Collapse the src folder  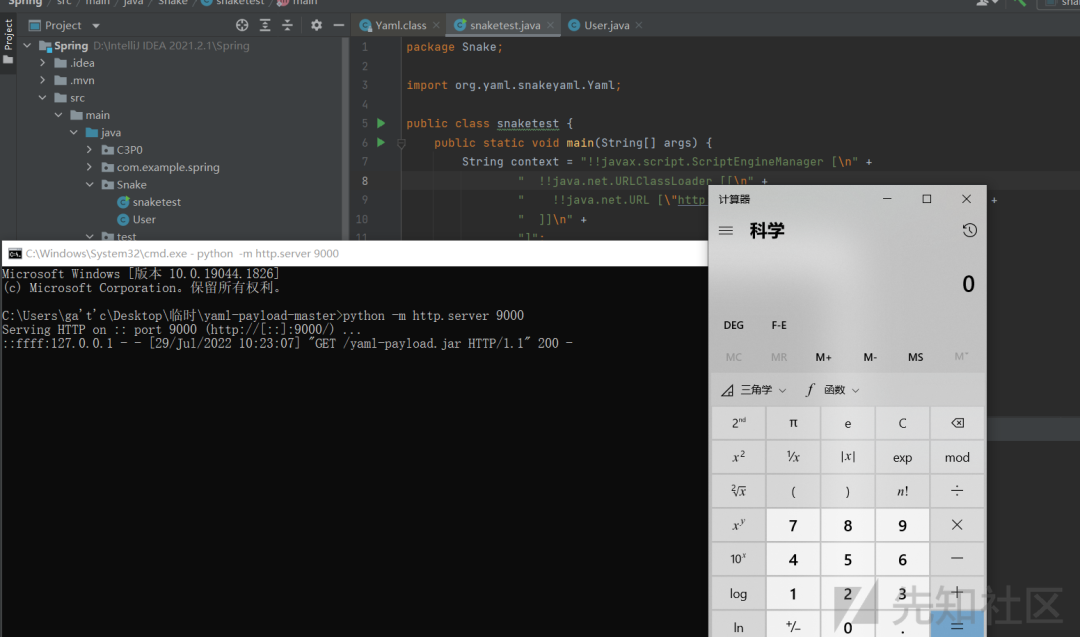43,98
